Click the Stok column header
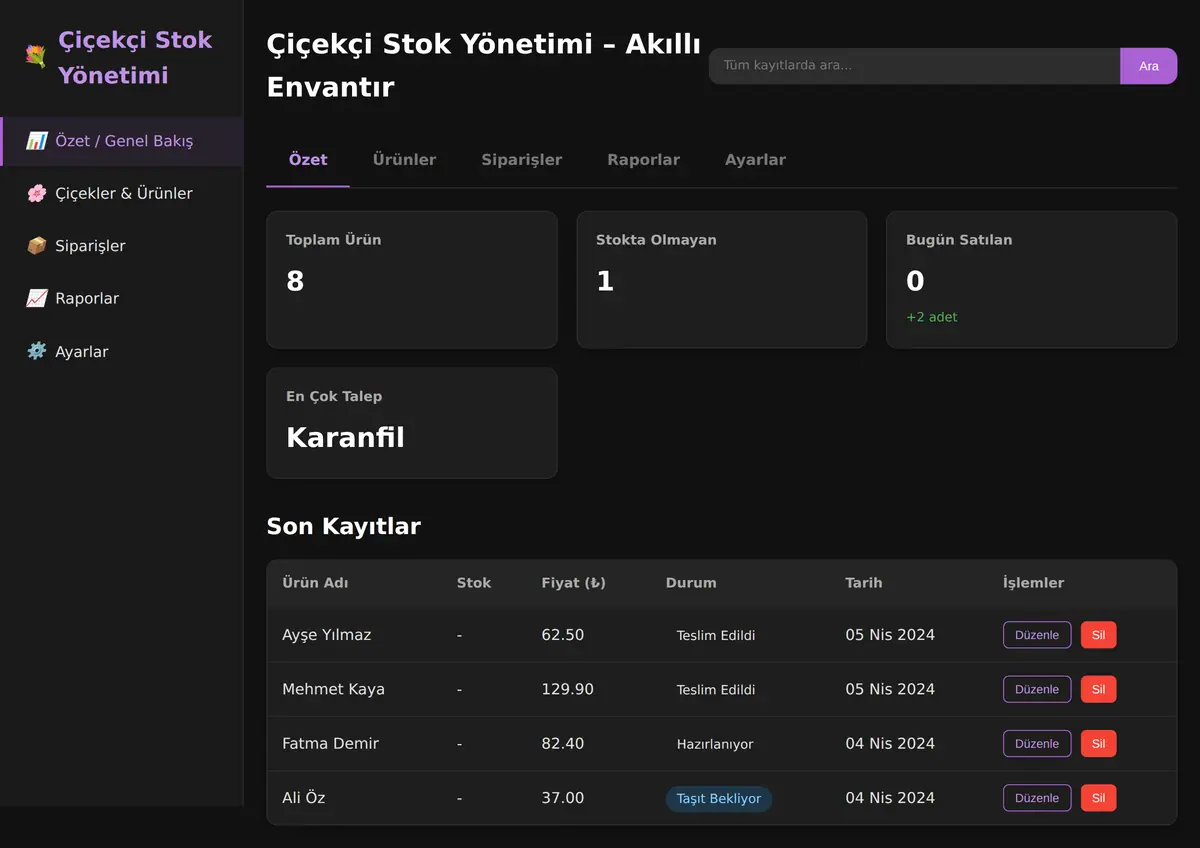Image resolution: width=1200 pixels, height=848 pixels. 474,583
